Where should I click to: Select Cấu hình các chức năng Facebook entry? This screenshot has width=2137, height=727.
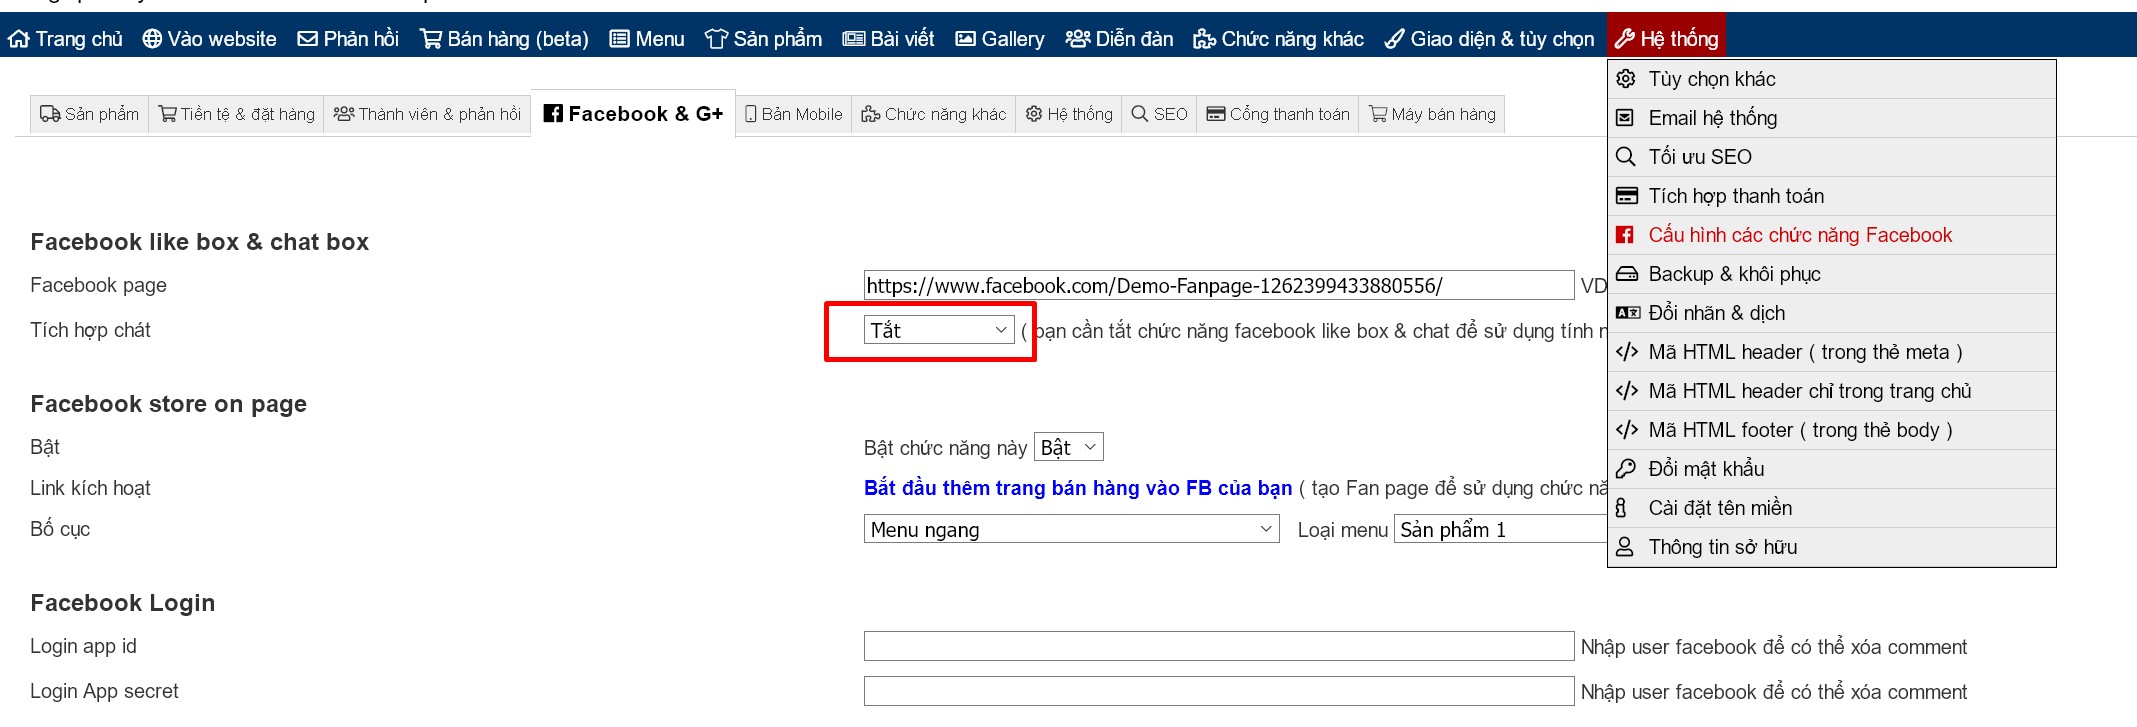(1831, 235)
